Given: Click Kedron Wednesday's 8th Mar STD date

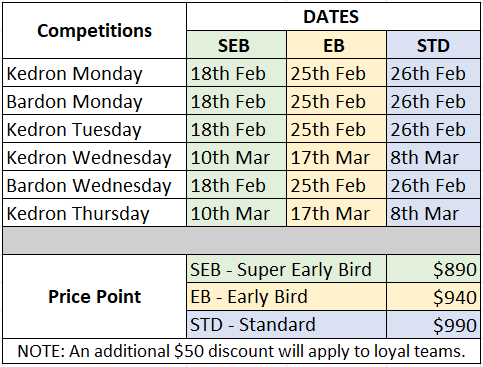Looking at the screenshot, I should click(433, 157).
